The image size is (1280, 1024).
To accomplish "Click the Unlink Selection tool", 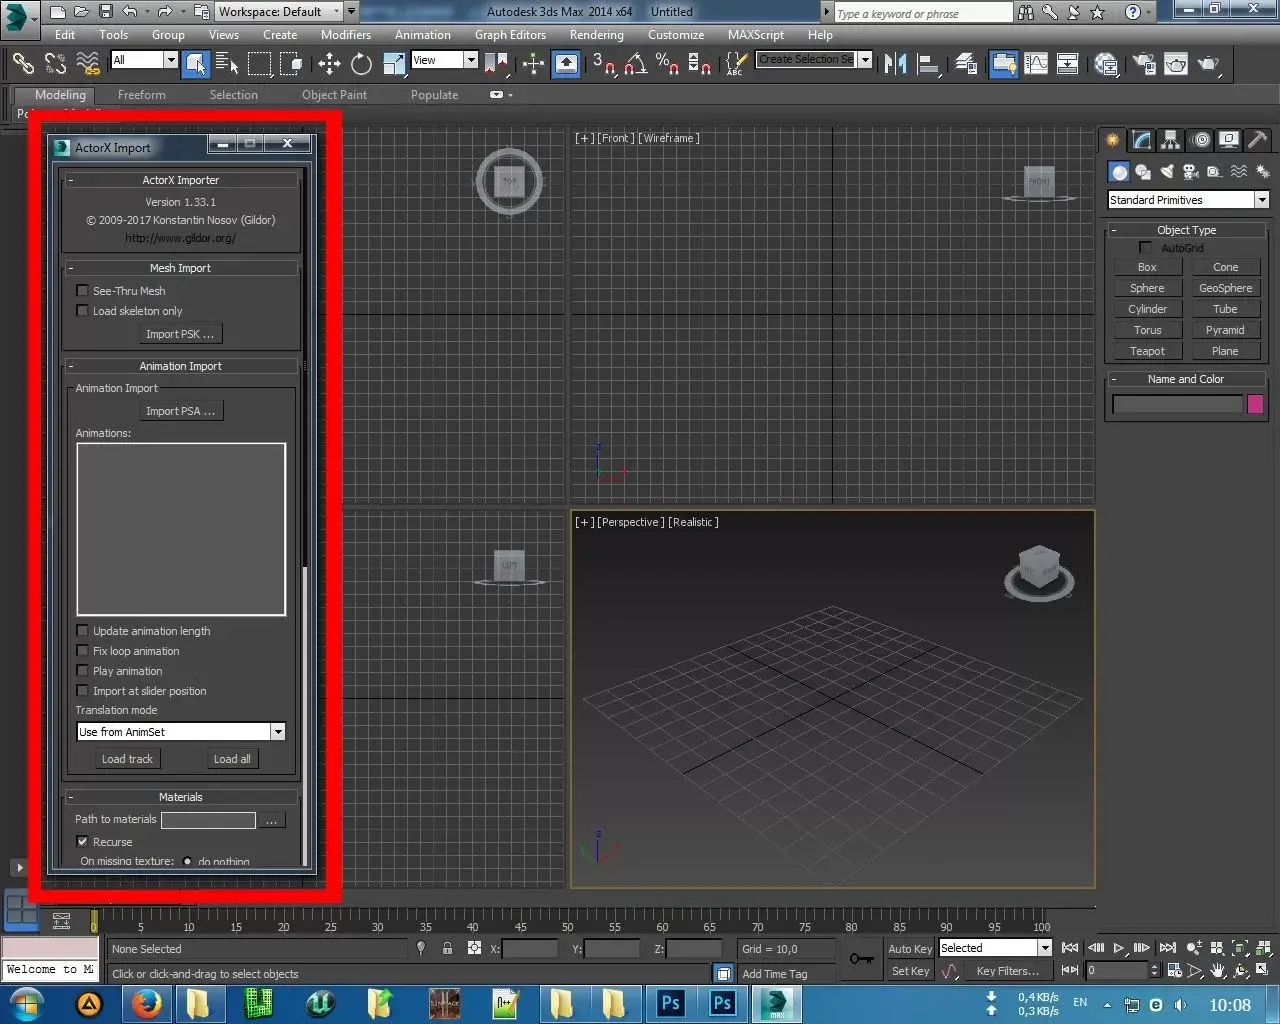I will 55,64.
